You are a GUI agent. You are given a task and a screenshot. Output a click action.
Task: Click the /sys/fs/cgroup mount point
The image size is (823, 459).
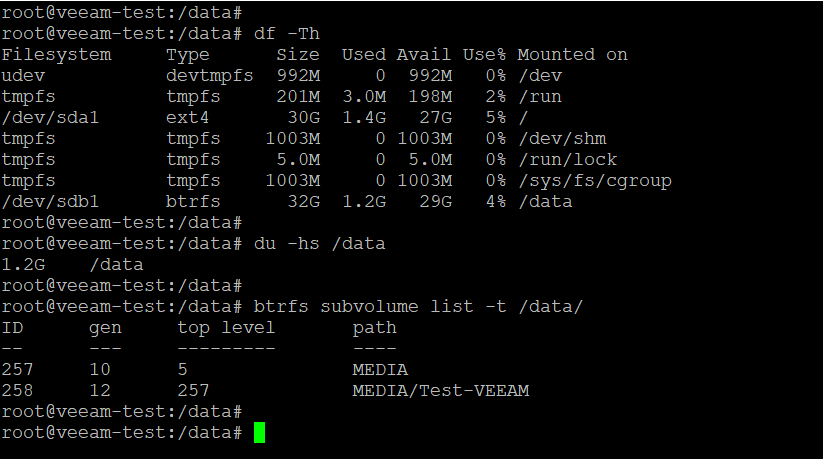[x=595, y=181]
